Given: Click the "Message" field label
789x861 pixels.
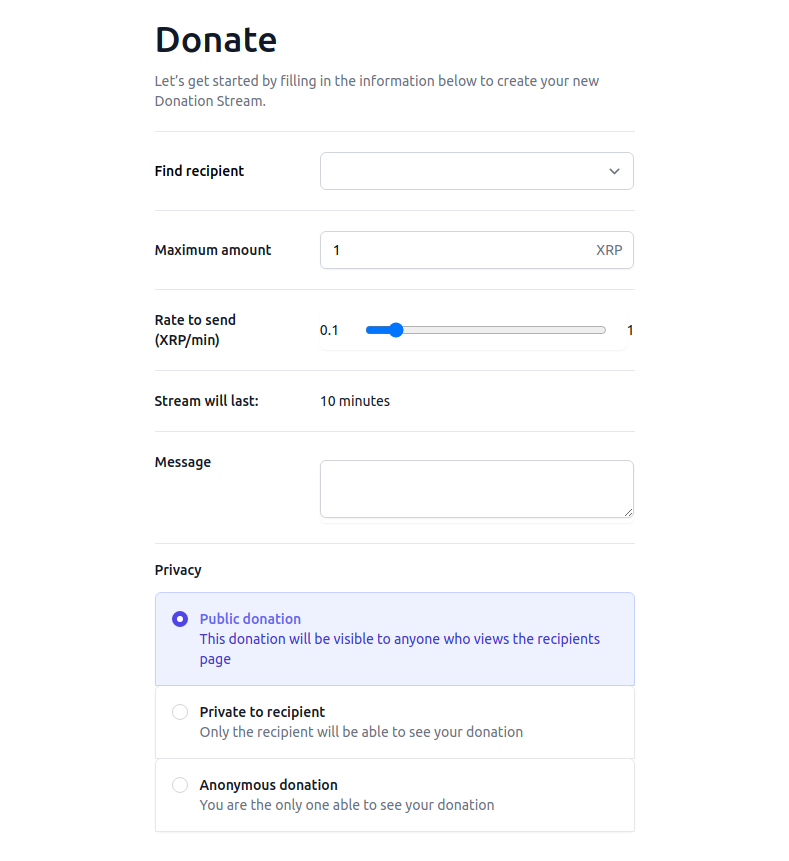Looking at the screenshot, I should pyautogui.click(x=183, y=462).
